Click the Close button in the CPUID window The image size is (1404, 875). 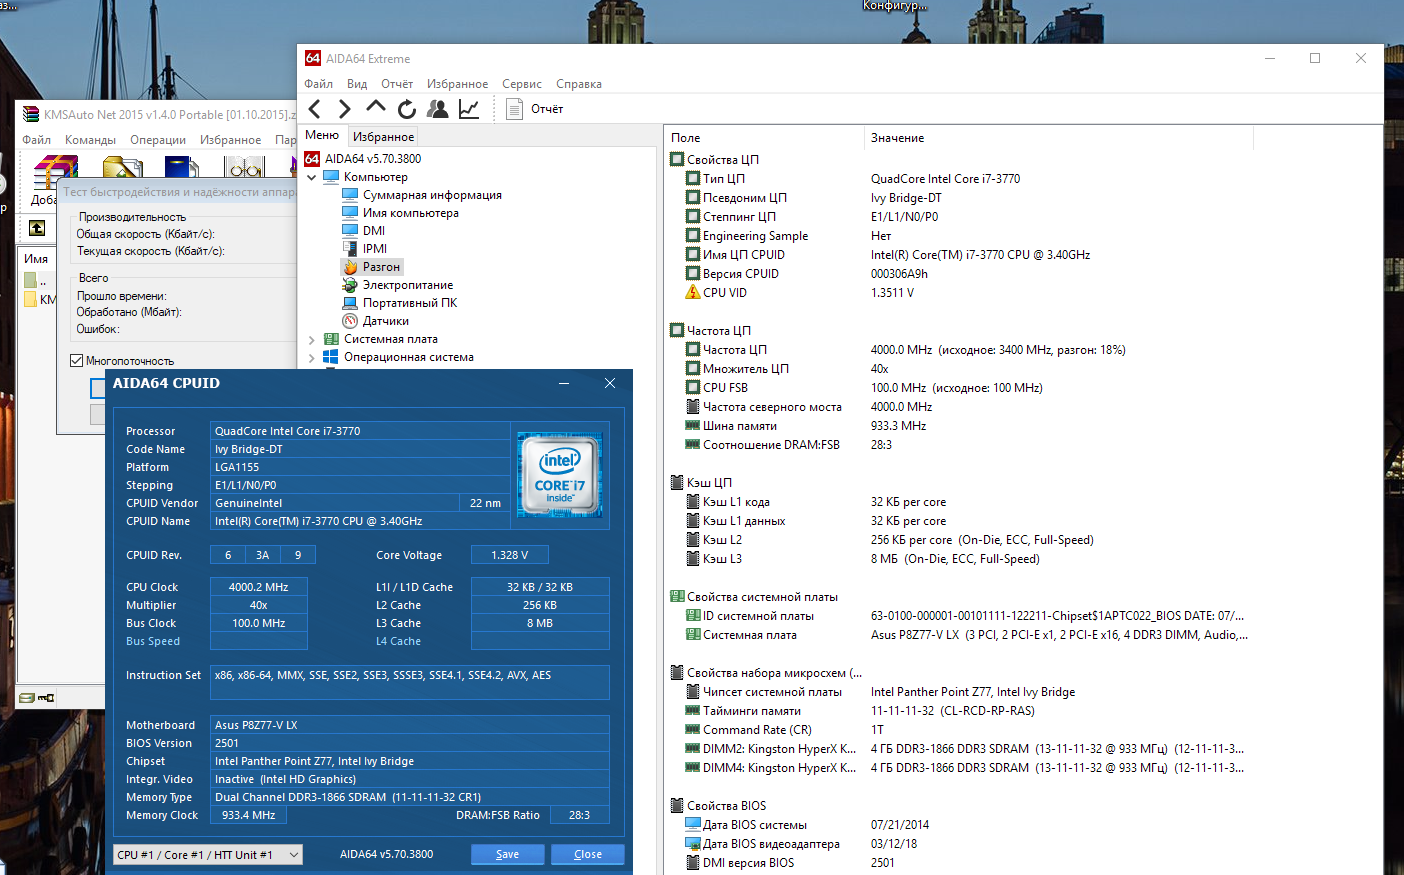pos(588,854)
